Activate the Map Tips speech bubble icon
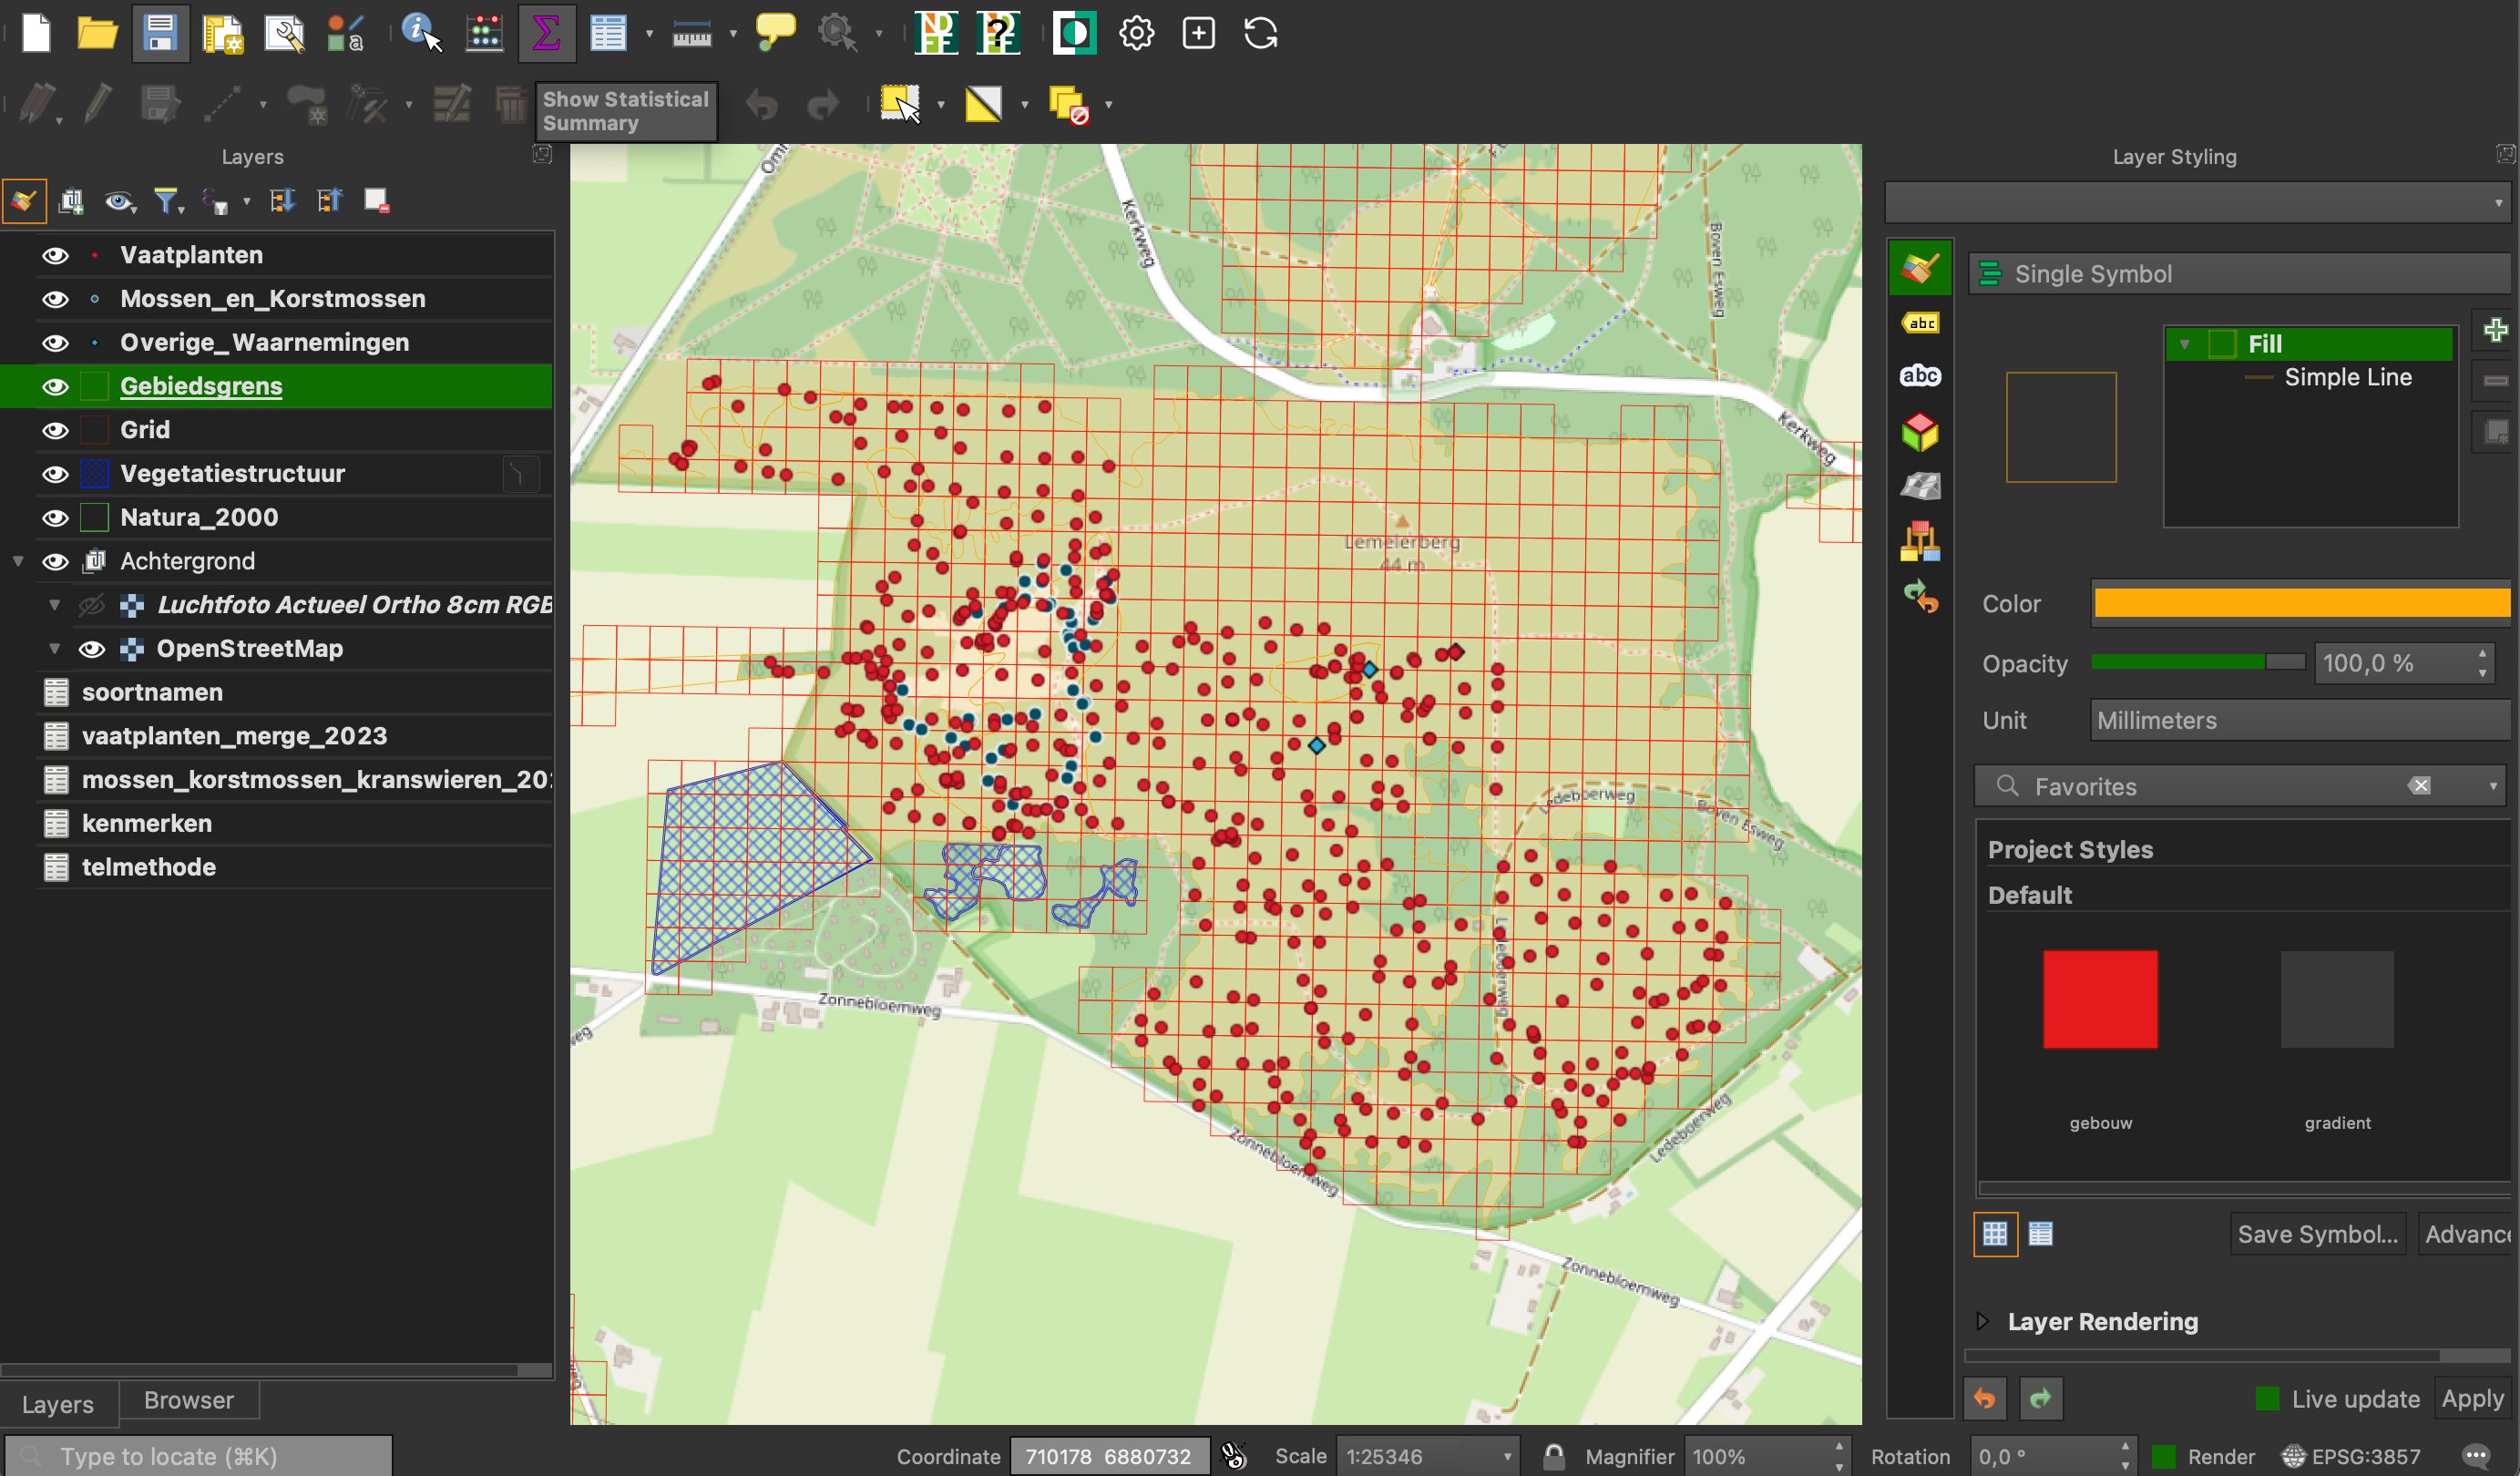 [x=775, y=31]
